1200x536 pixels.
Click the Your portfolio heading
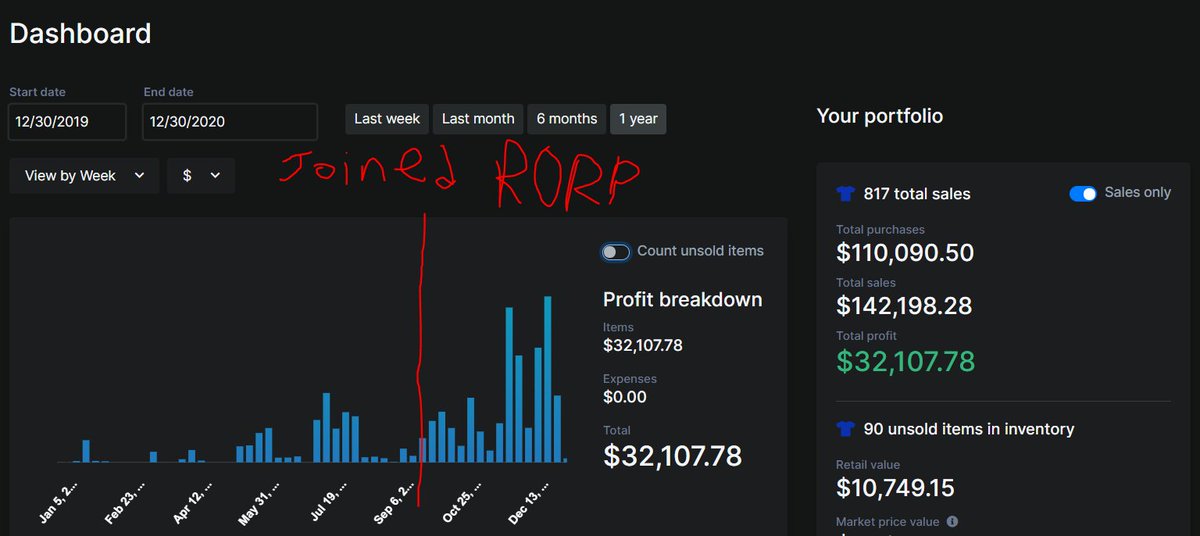[x=880, y=116]
